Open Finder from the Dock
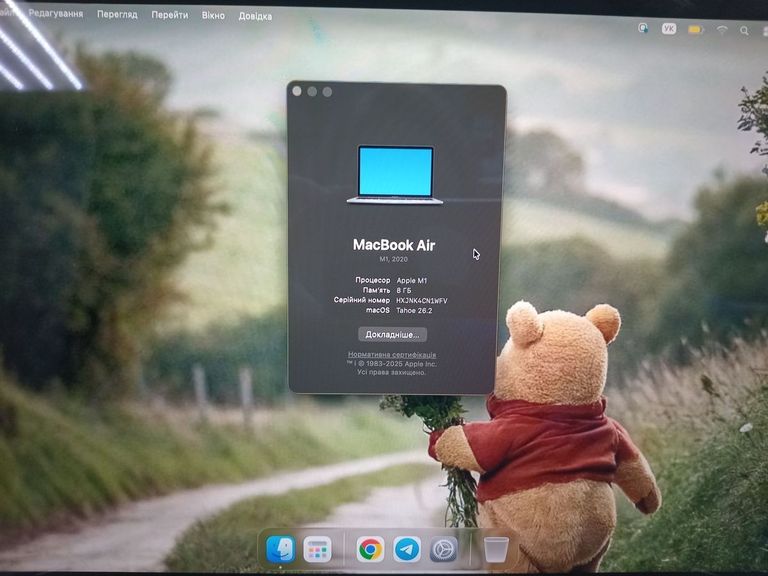The height and width of the screenshot is (576, 768). point(281,549)
